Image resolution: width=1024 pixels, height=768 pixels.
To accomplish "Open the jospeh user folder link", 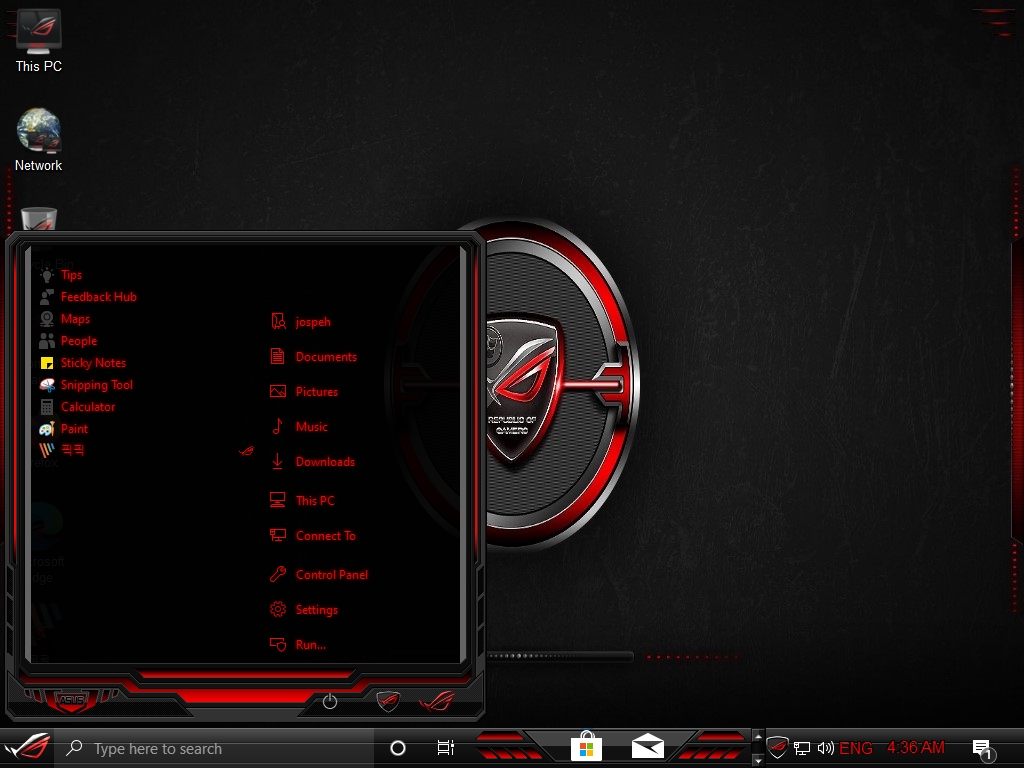I will 313,322.
